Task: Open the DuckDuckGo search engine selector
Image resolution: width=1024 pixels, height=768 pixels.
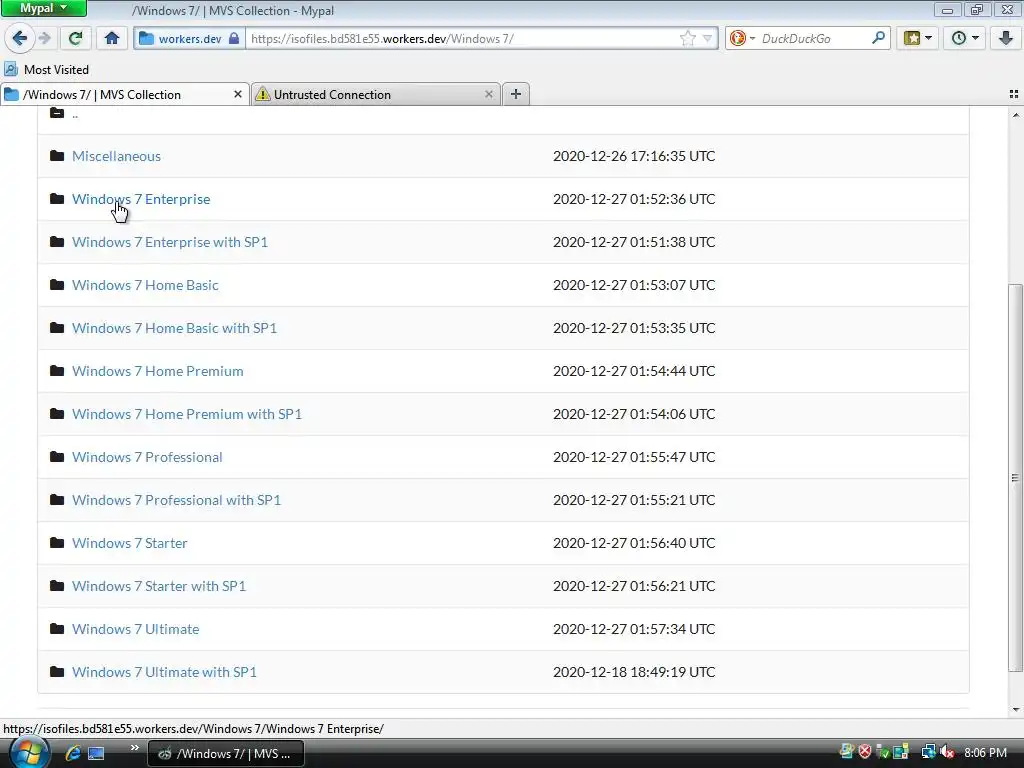Action: pos(742,39)
